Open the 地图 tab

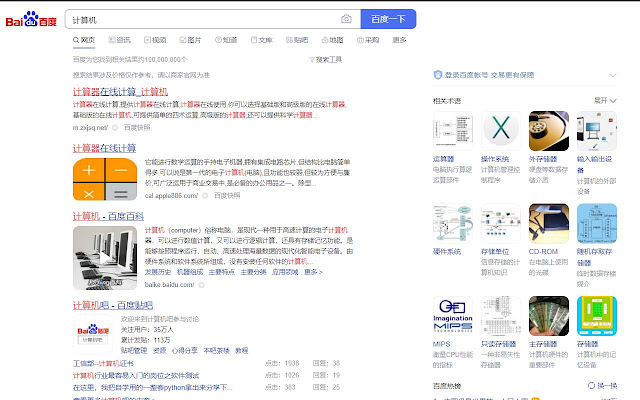[x=332, y=40]
